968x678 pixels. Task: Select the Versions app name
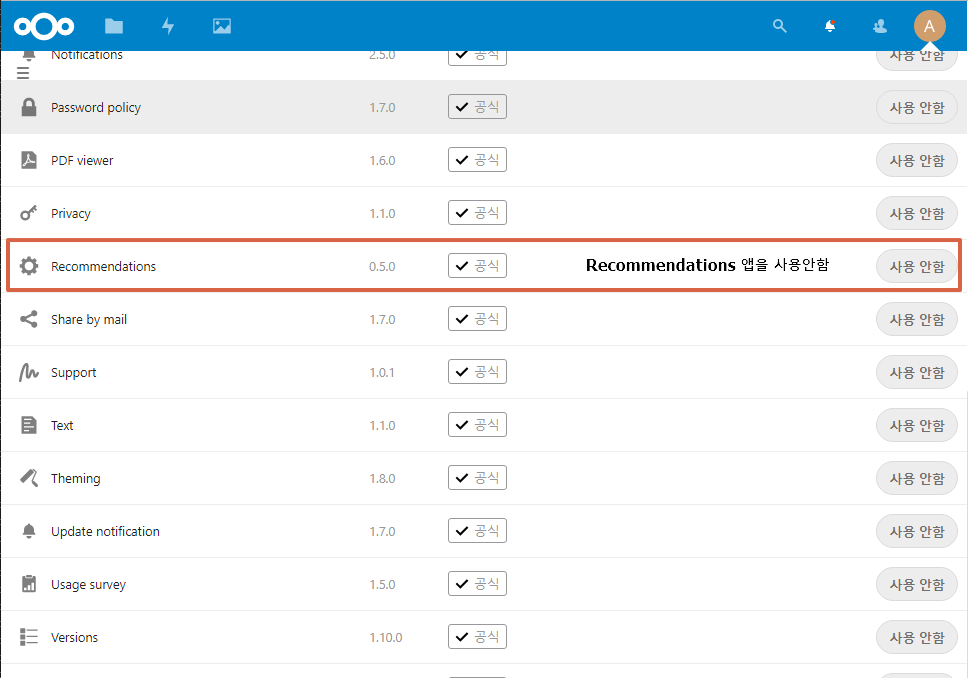point(74,637)
